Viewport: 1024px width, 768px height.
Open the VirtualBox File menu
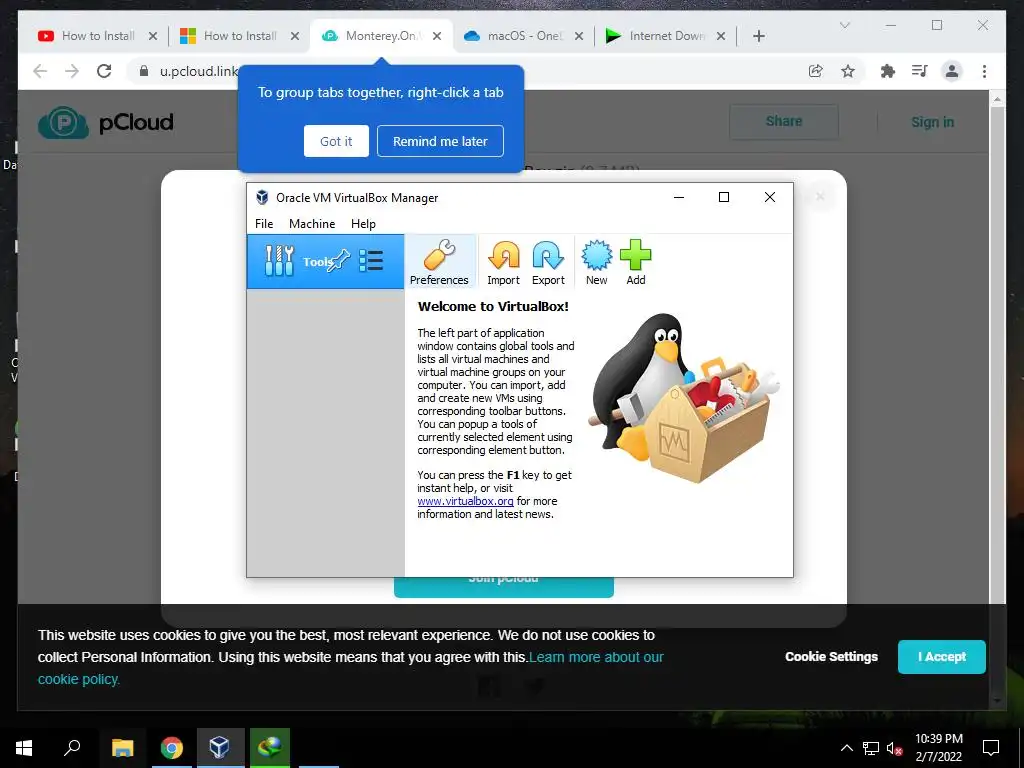coord(264,224)
